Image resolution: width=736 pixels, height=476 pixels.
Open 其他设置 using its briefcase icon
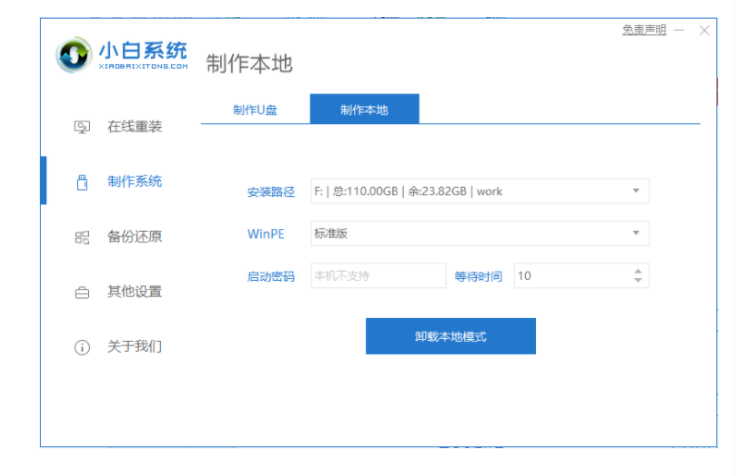point(83,292)
